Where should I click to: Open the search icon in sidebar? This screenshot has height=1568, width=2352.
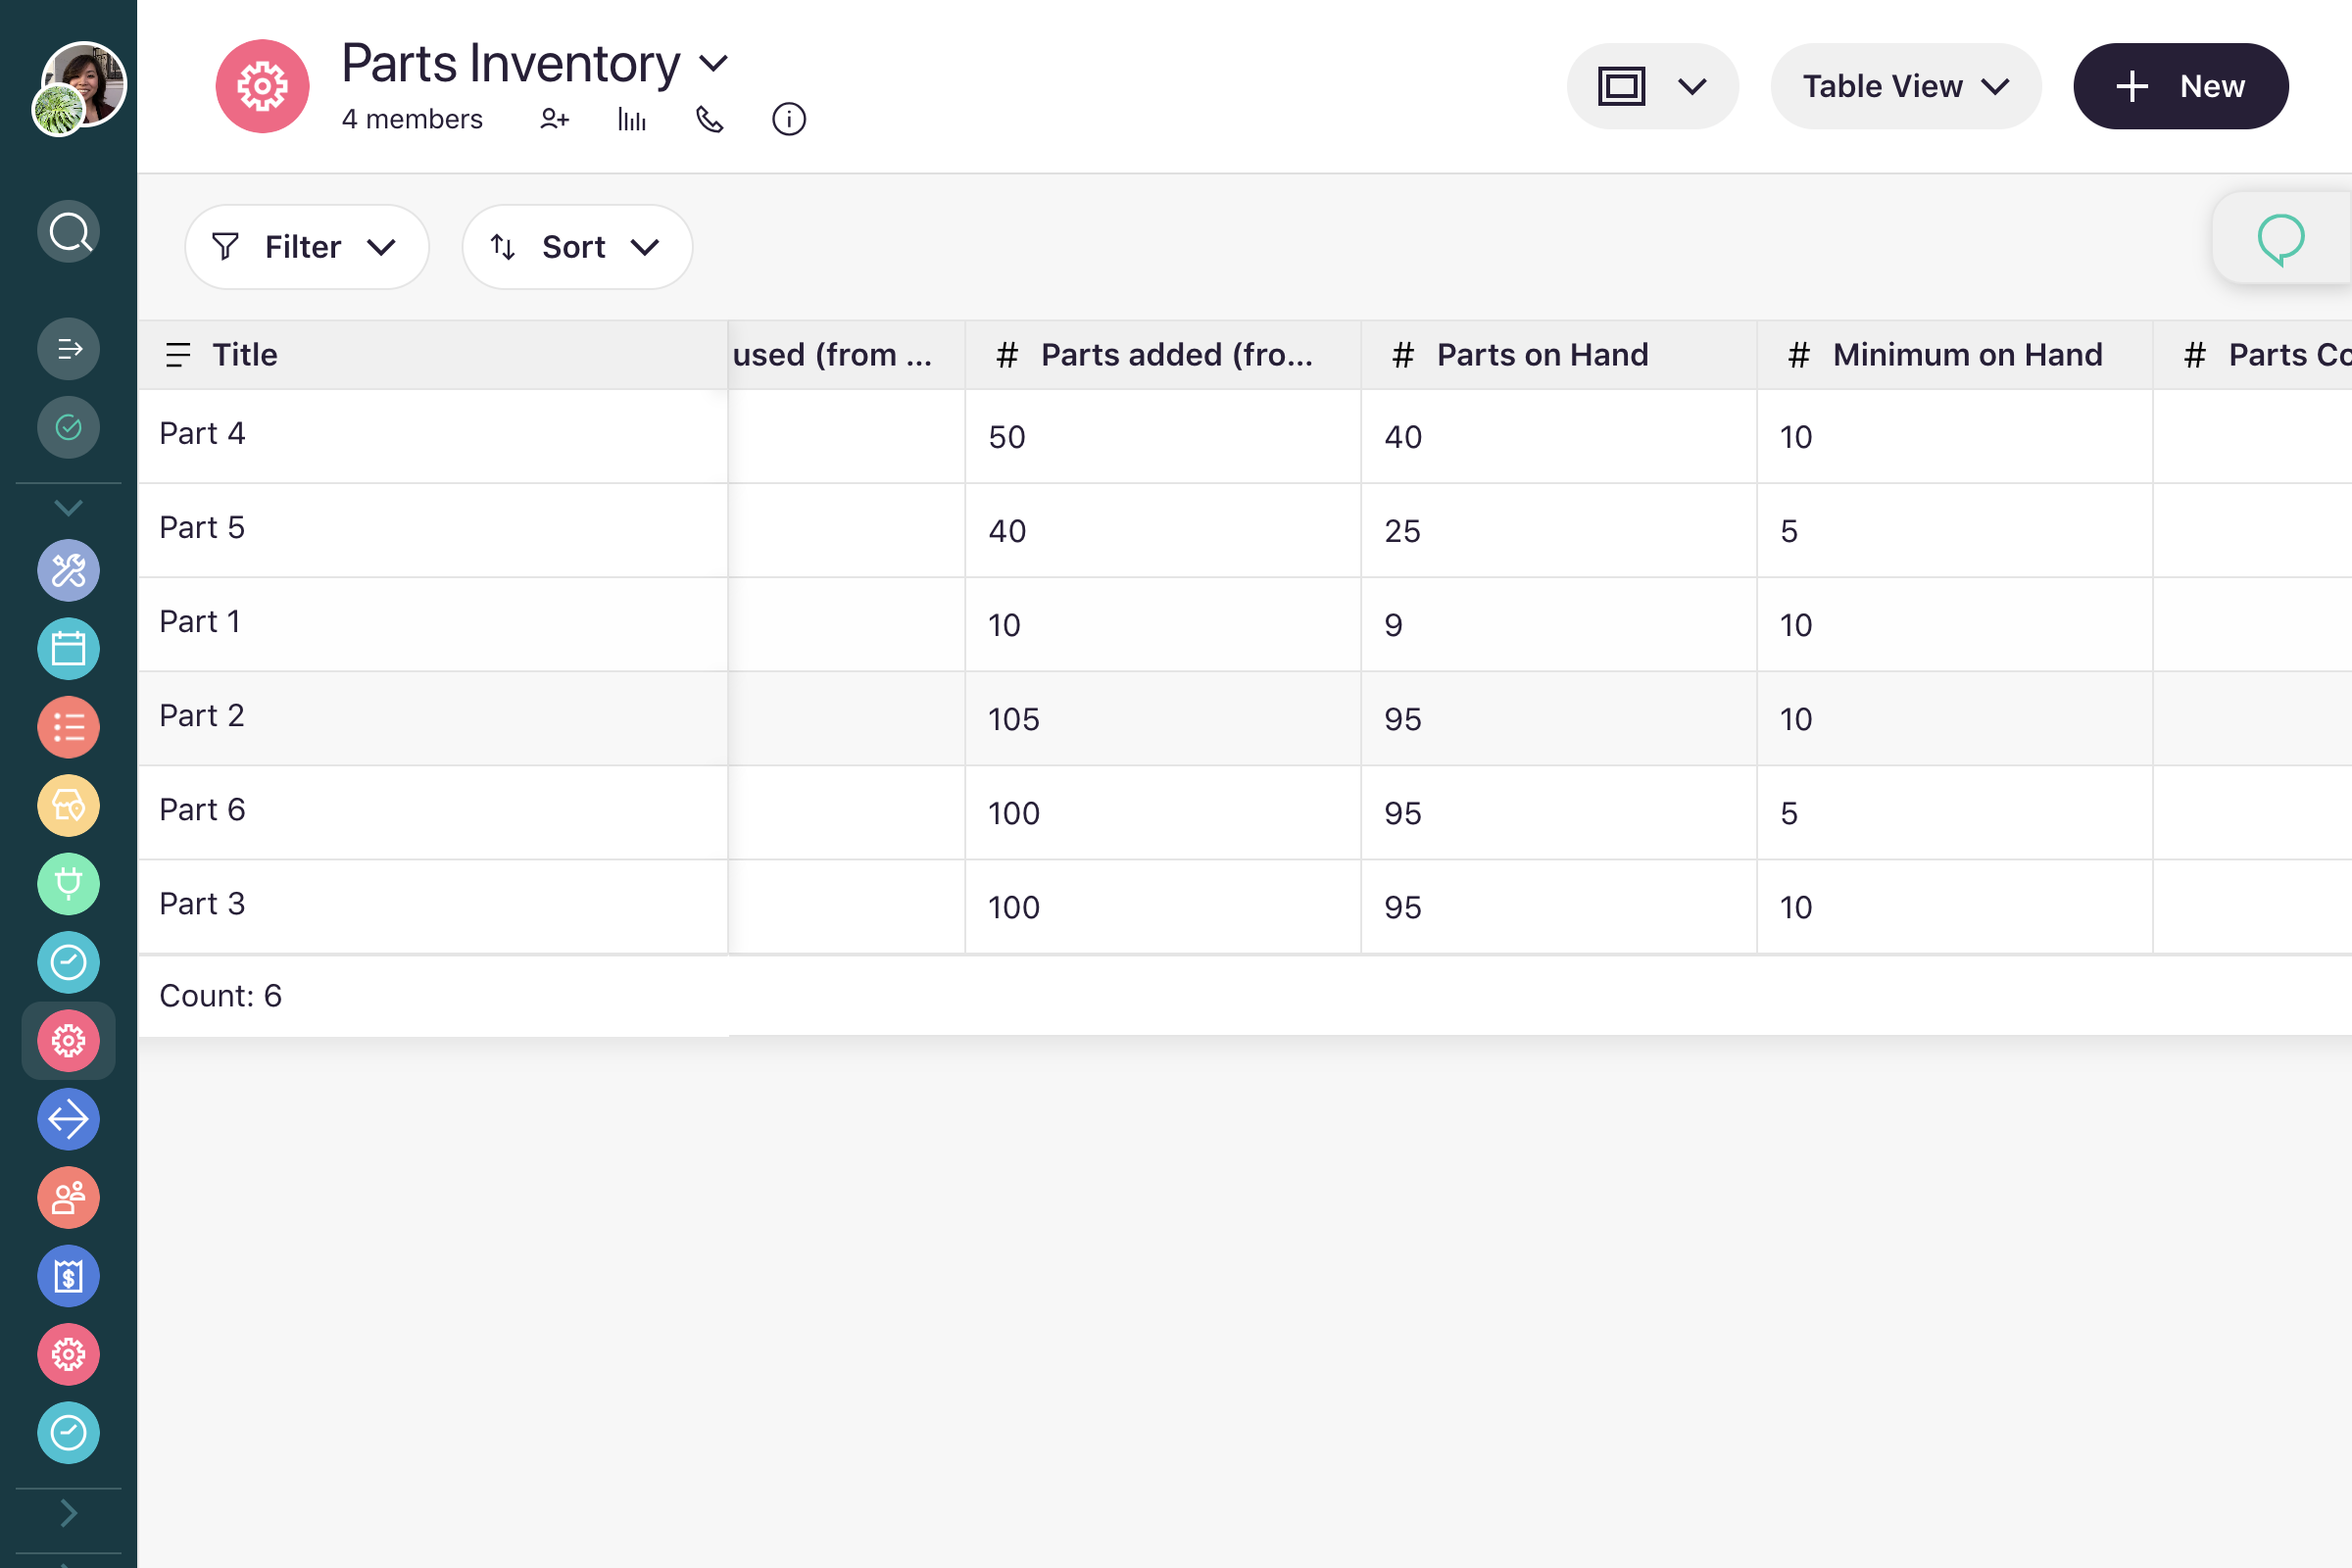point(69,233)
